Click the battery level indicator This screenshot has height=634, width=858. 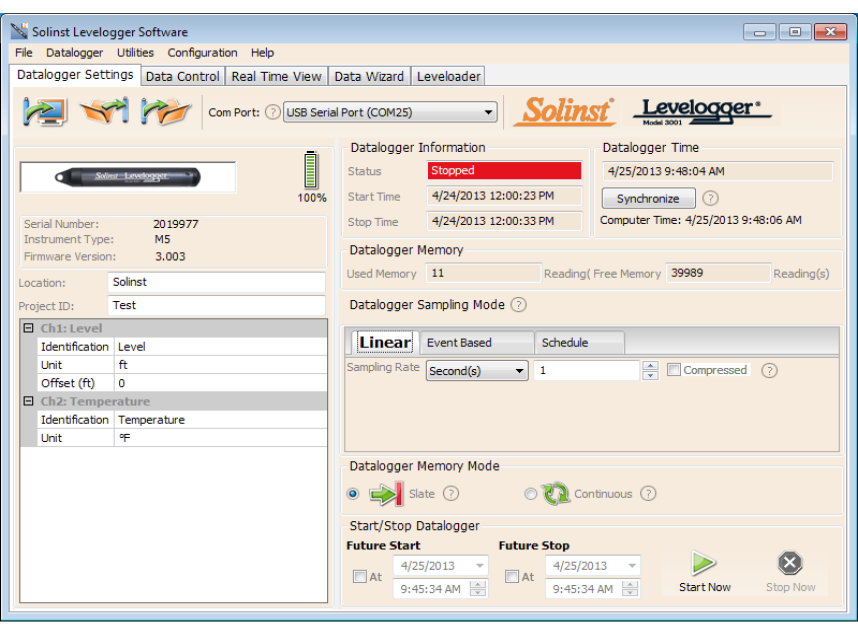pos(311,170)
